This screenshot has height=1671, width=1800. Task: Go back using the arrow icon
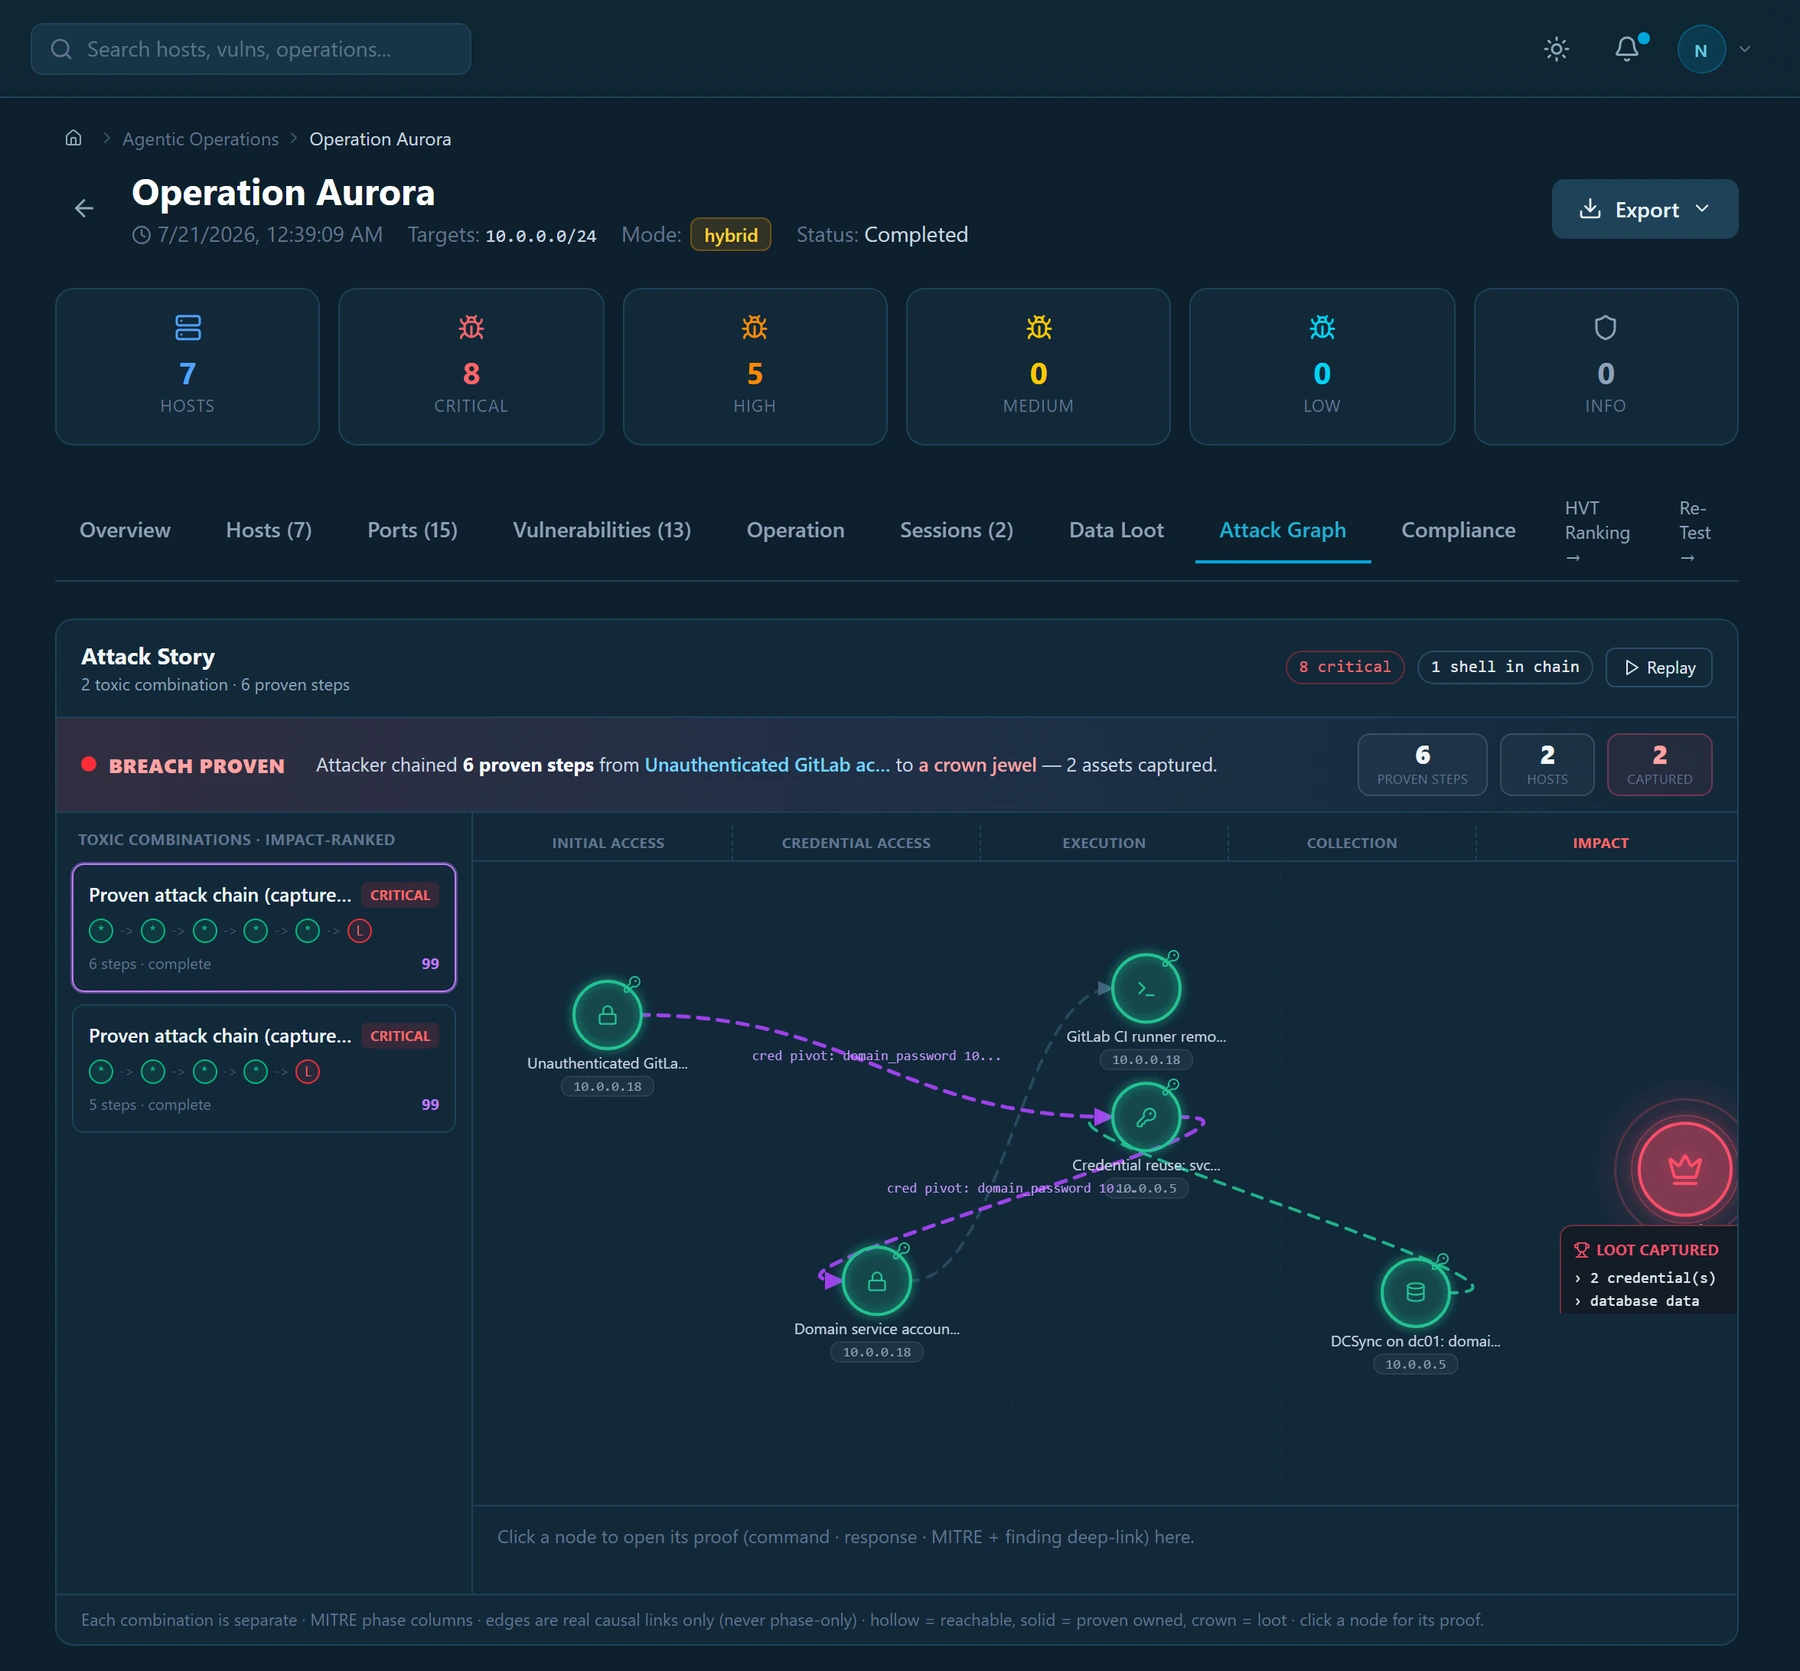[84, 208]
